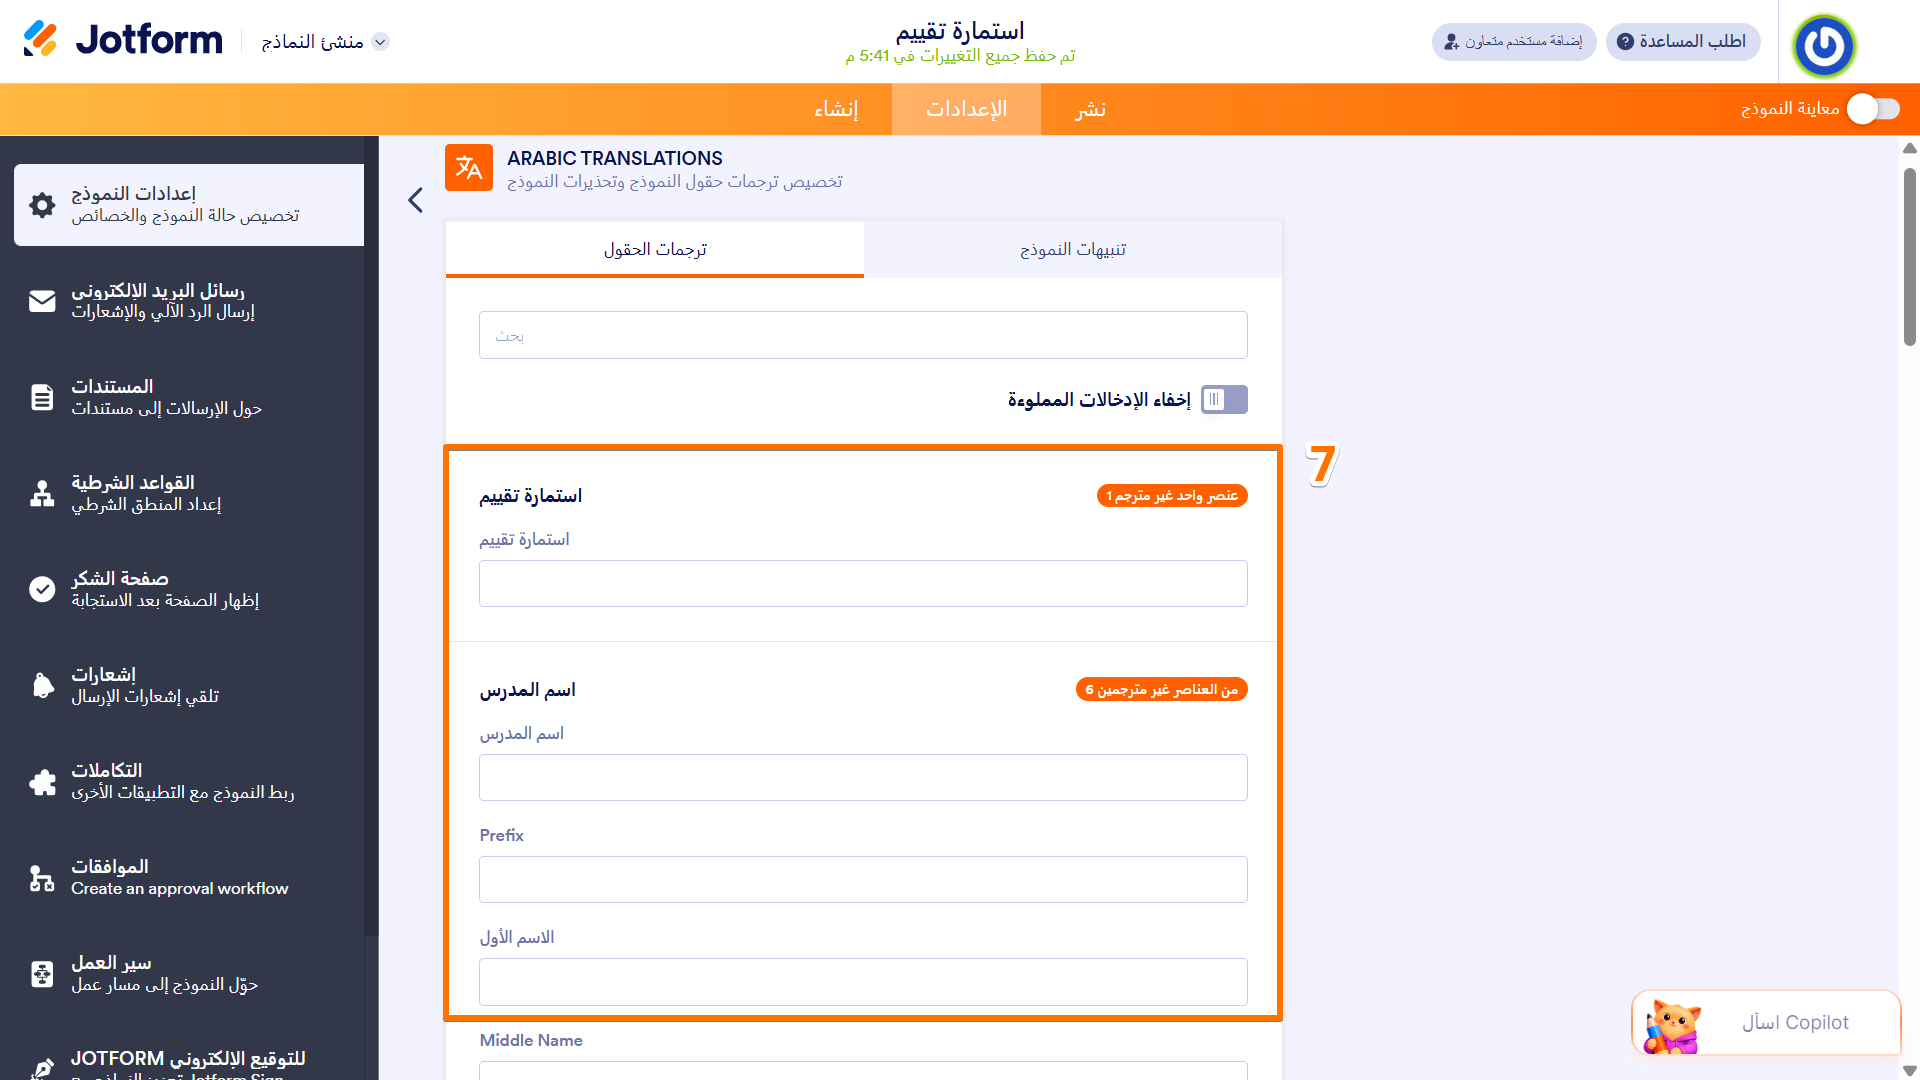Click the Jotform logo
The height and width of the screenshot is (1080, 1920).
click(x=122, y=40)
